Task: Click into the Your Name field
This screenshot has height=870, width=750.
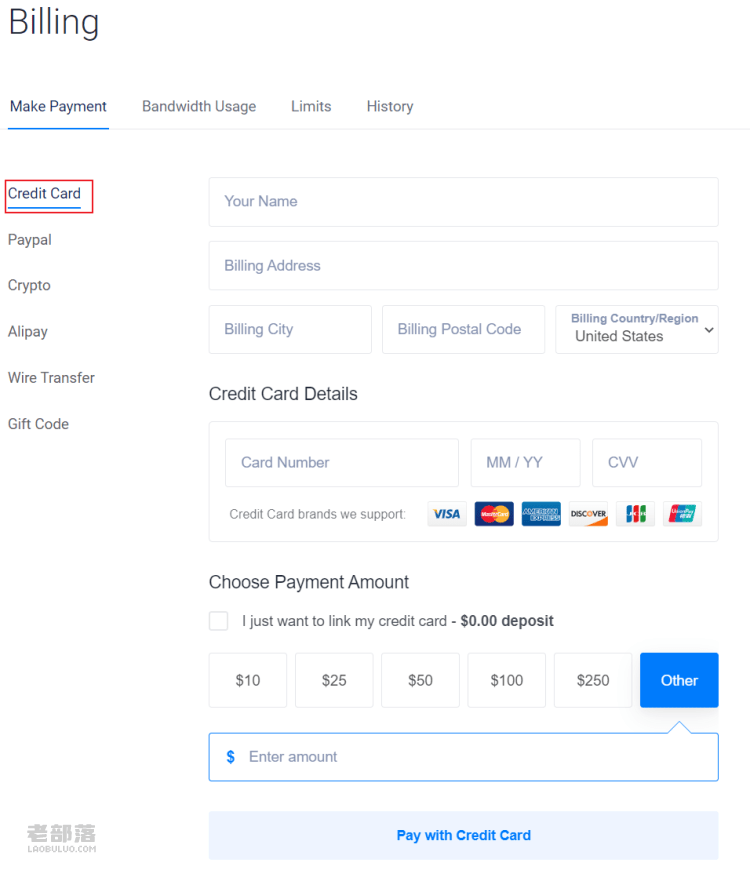Action: click(x=464, y=202)
